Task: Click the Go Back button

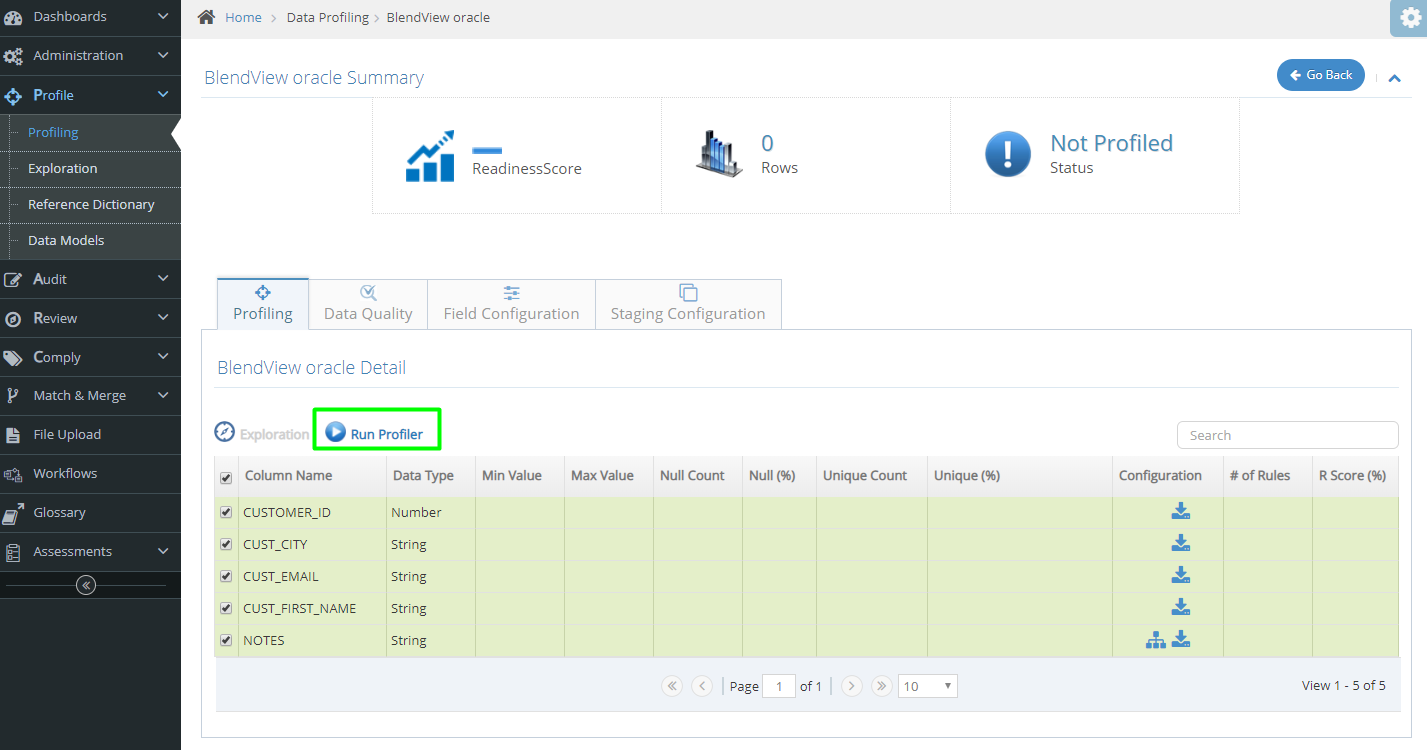Action: [x=1320, y=75]
